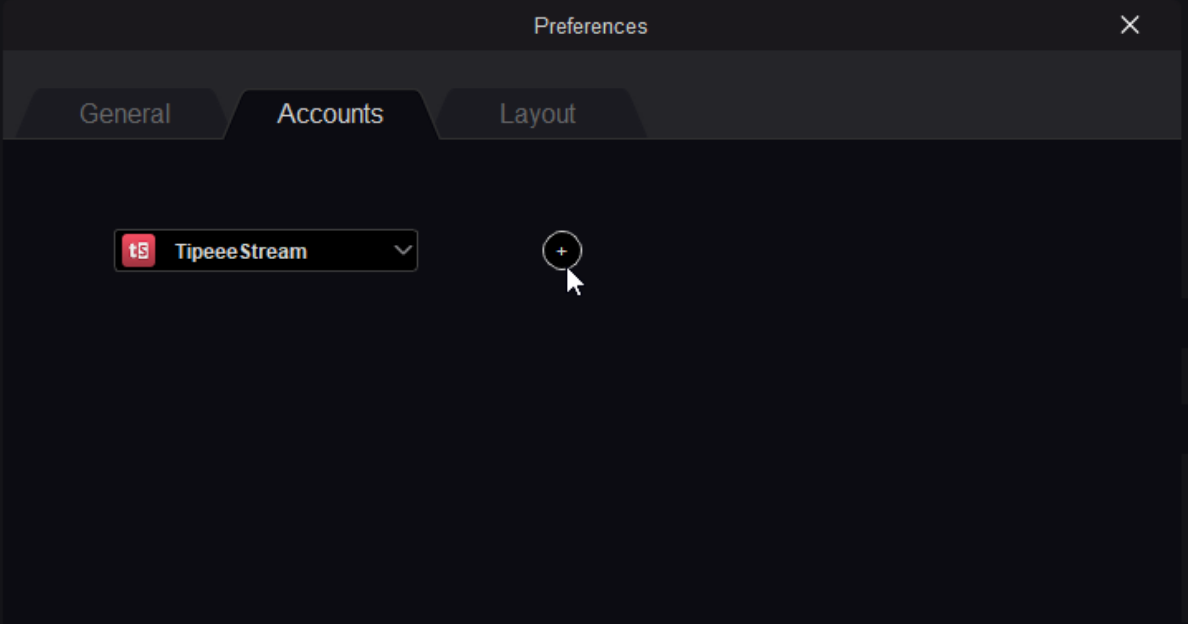Open the TipeeeStream account service combo box

pyautogui.click(x=266, y=251)
